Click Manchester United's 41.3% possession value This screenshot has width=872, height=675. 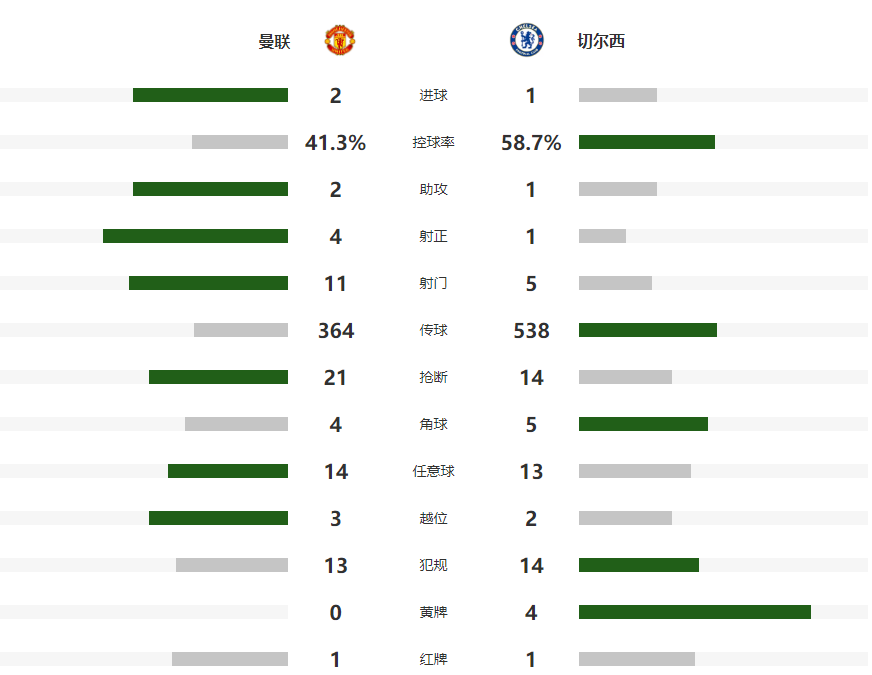coord(335,143)
